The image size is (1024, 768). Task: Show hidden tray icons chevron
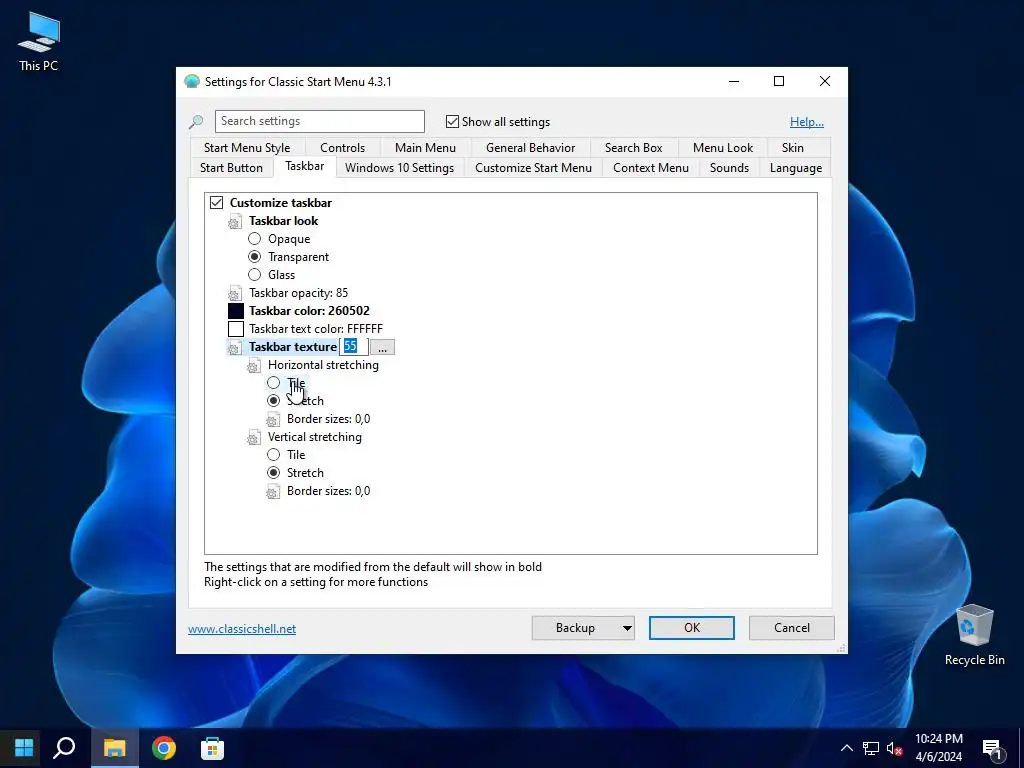coord(846,748)
